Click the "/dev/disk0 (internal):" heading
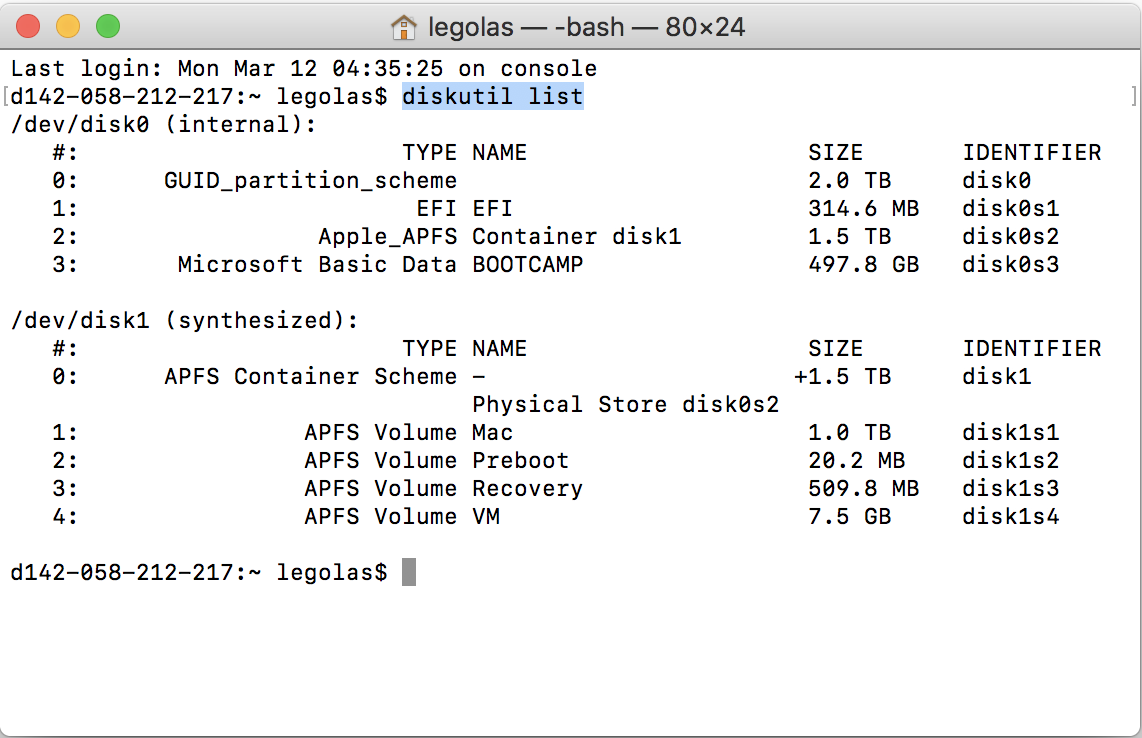 click(163, 125)
